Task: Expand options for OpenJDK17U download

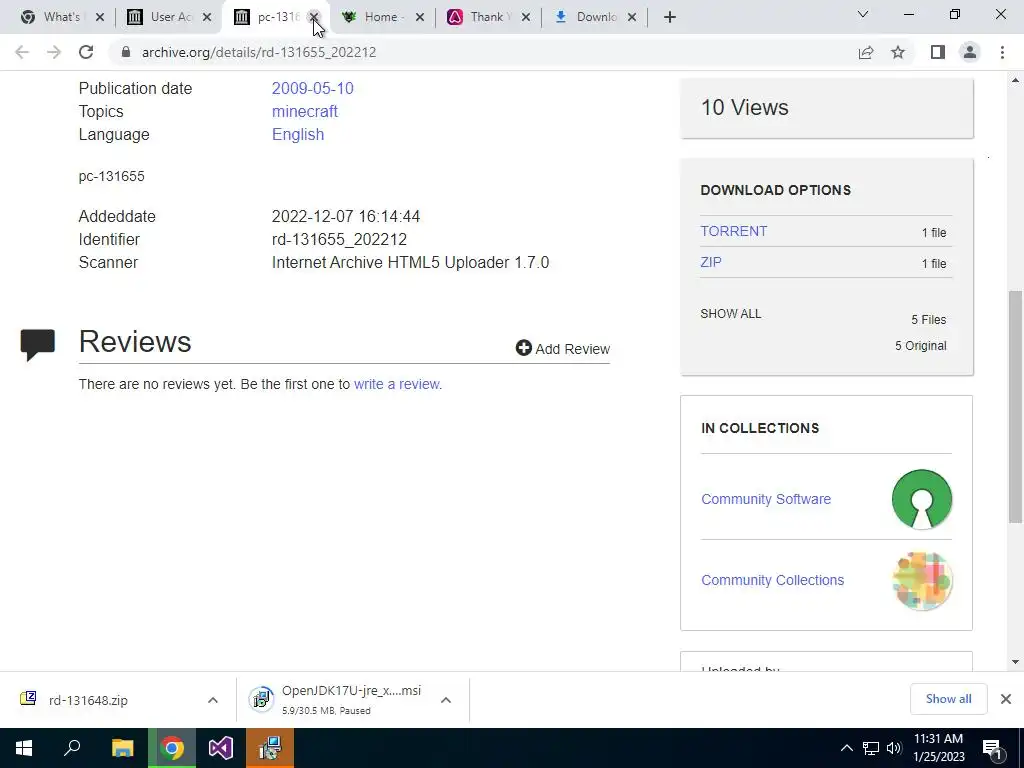Action: point(445,700)
